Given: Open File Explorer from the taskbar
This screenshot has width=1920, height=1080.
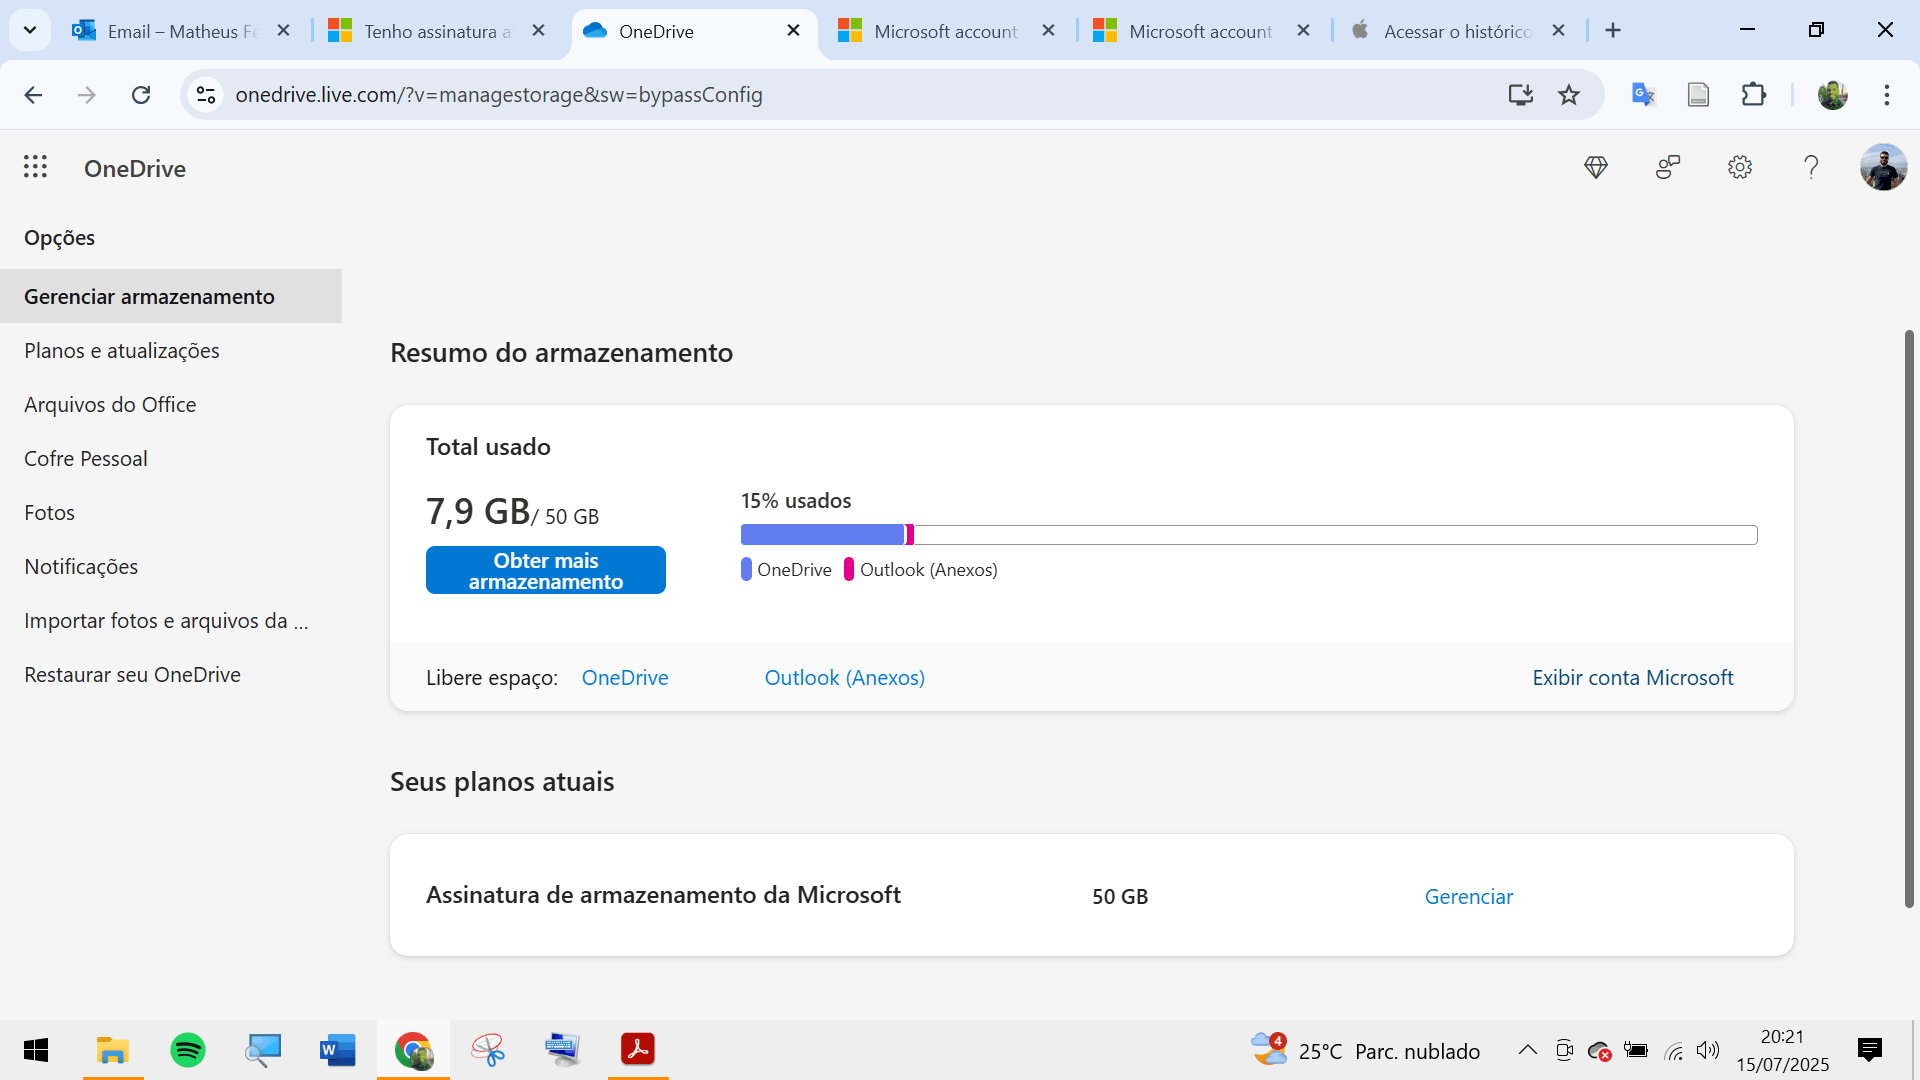Looking at the screenshot, I should 113,1050.
